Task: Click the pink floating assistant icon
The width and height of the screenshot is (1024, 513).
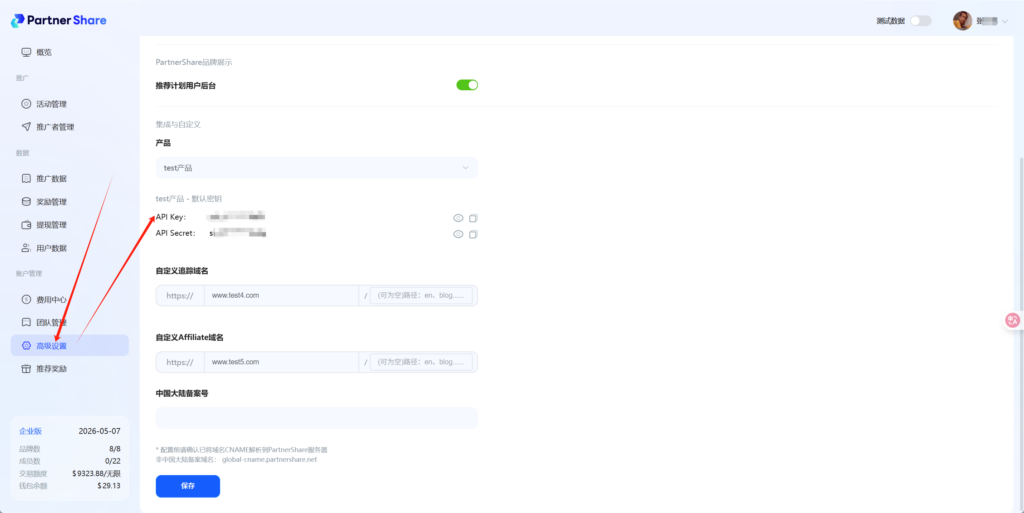Action: point(1013,320)
